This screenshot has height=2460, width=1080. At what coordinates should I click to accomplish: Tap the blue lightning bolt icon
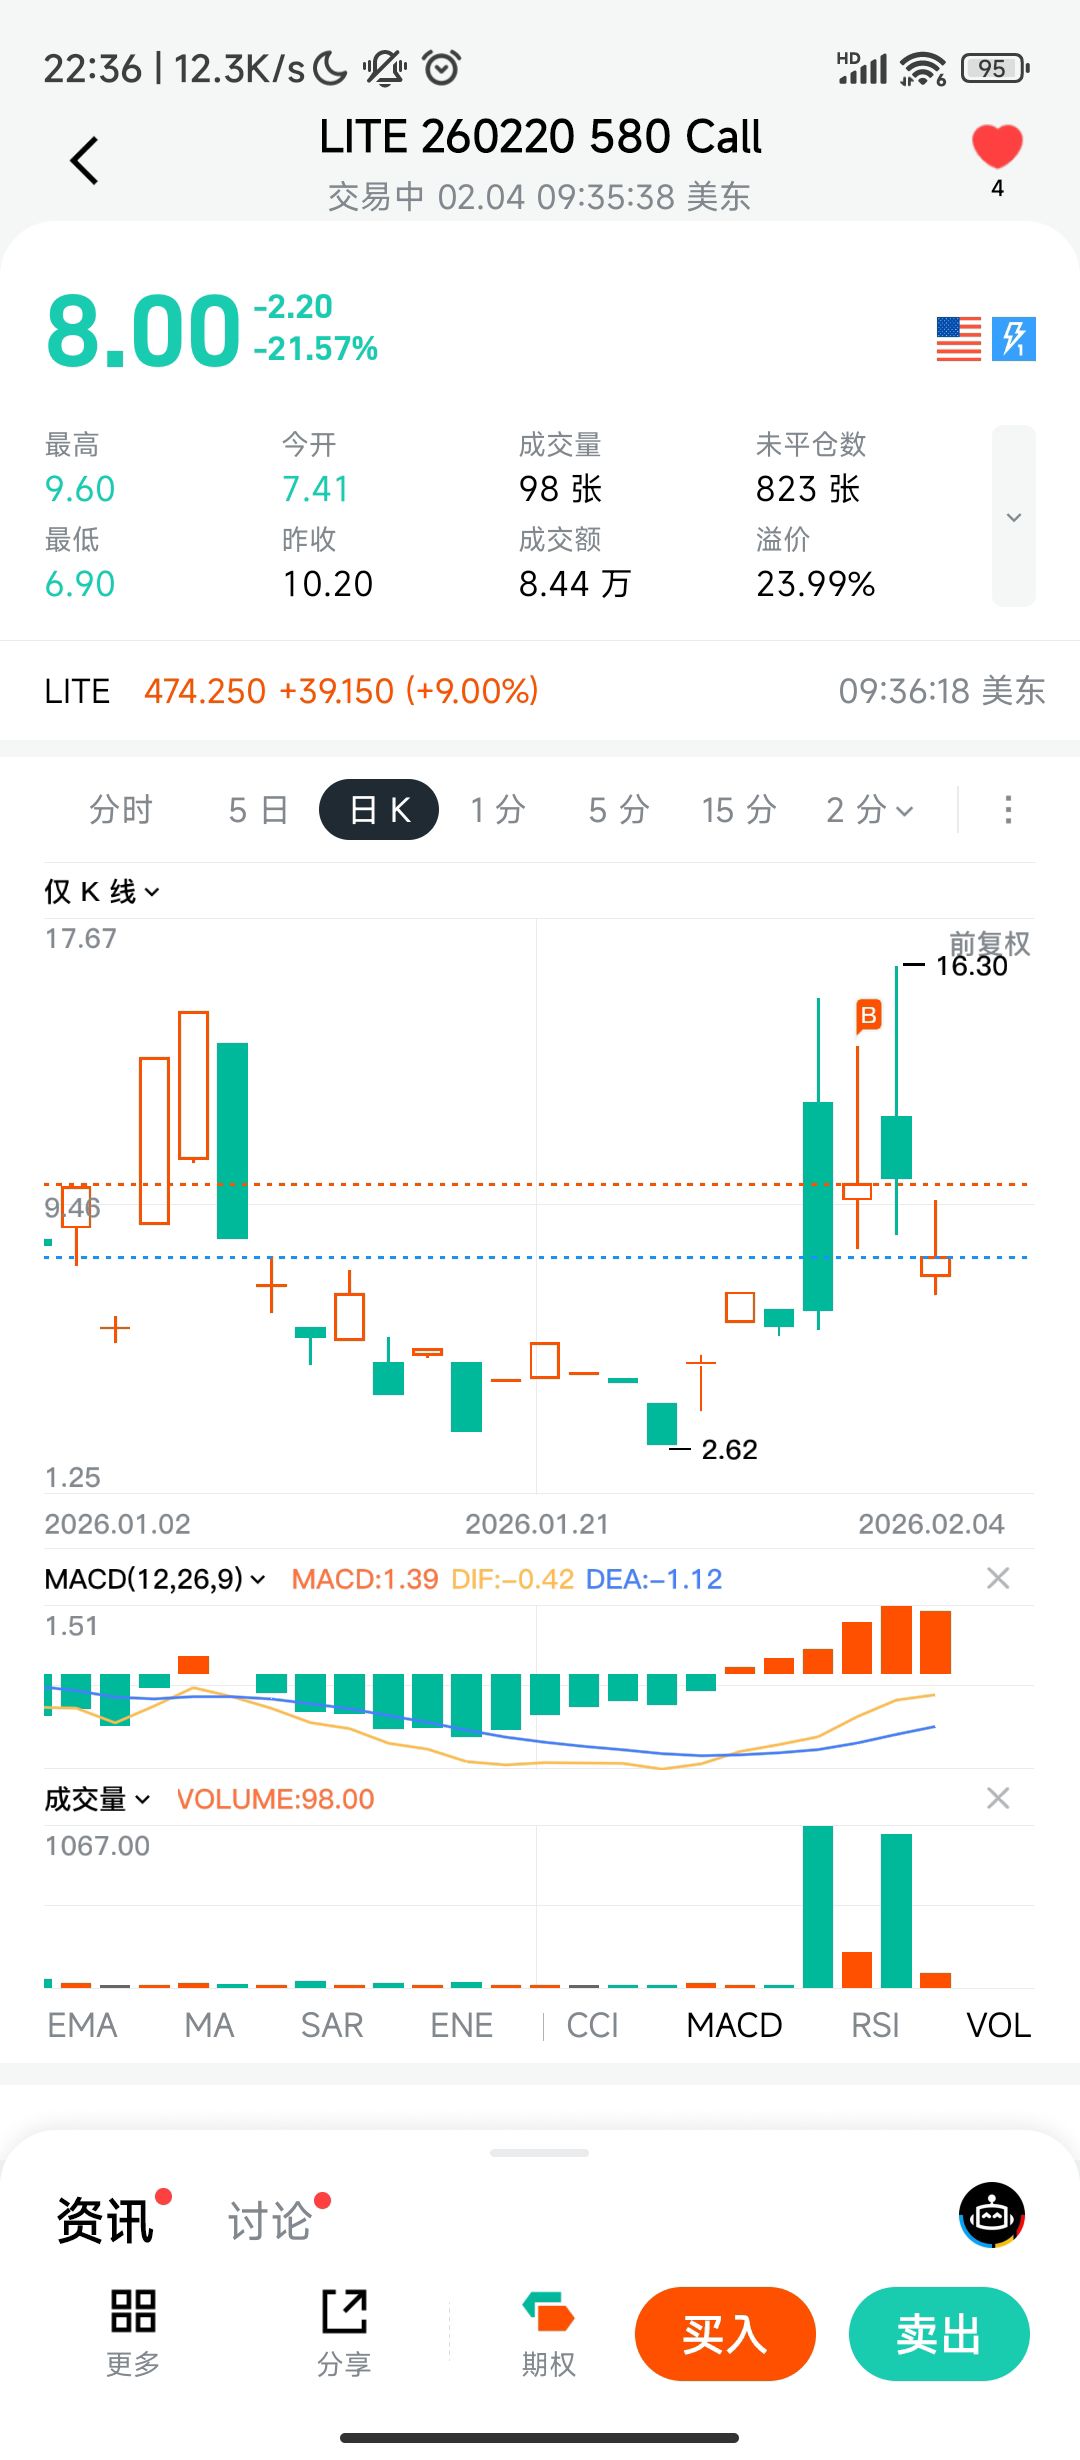[x=1014, y=339]
